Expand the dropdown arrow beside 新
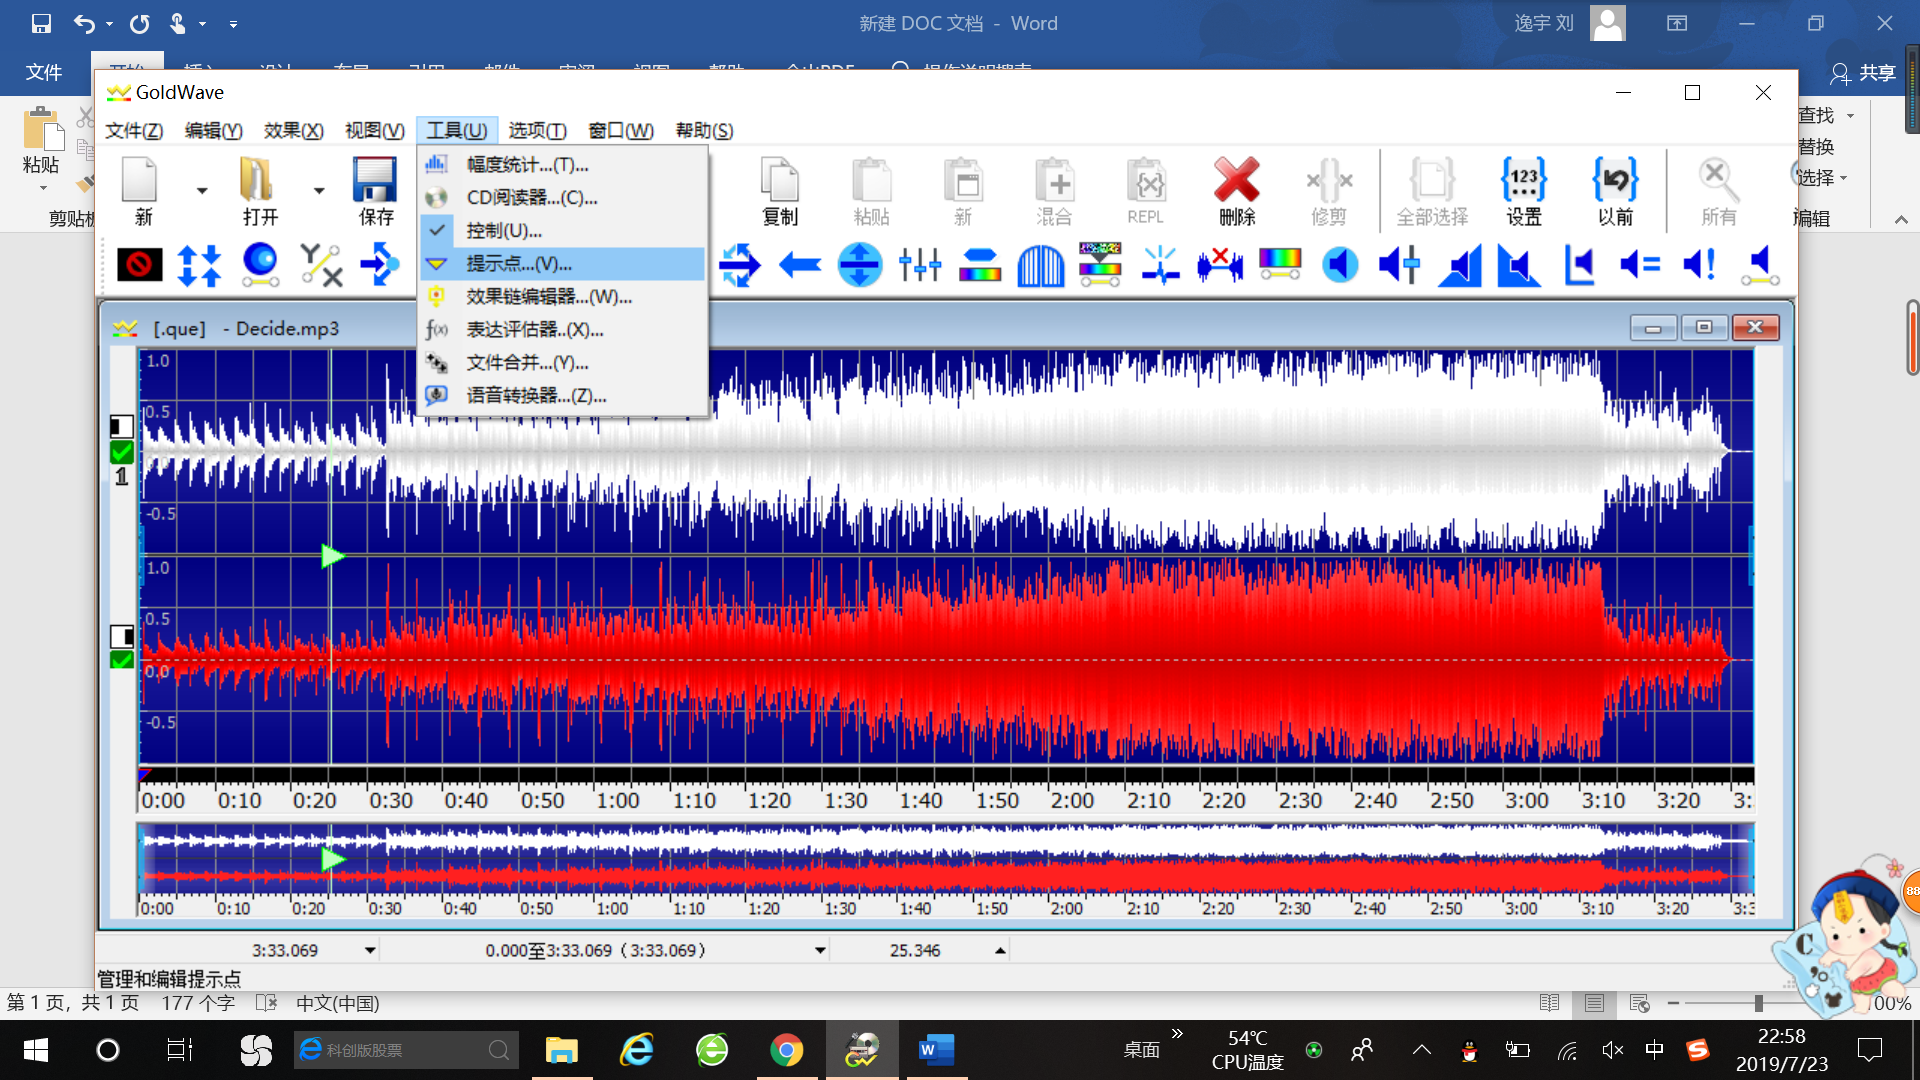 click(202, 190)
